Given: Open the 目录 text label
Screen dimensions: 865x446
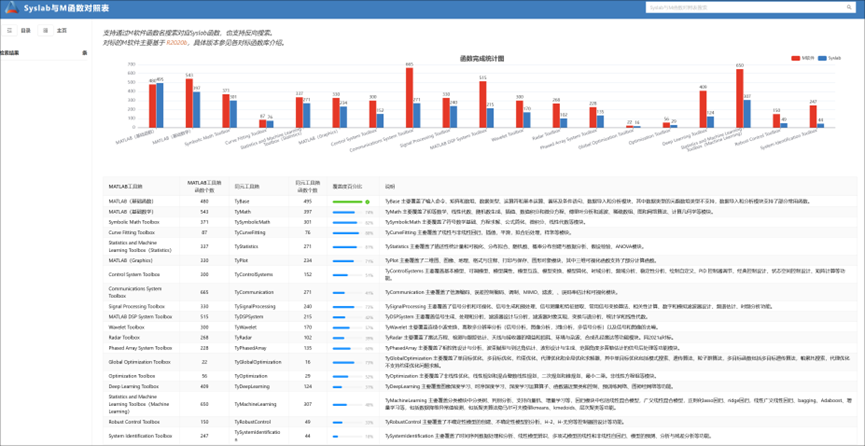Looking at the screenshot, I should coord(25,31).
